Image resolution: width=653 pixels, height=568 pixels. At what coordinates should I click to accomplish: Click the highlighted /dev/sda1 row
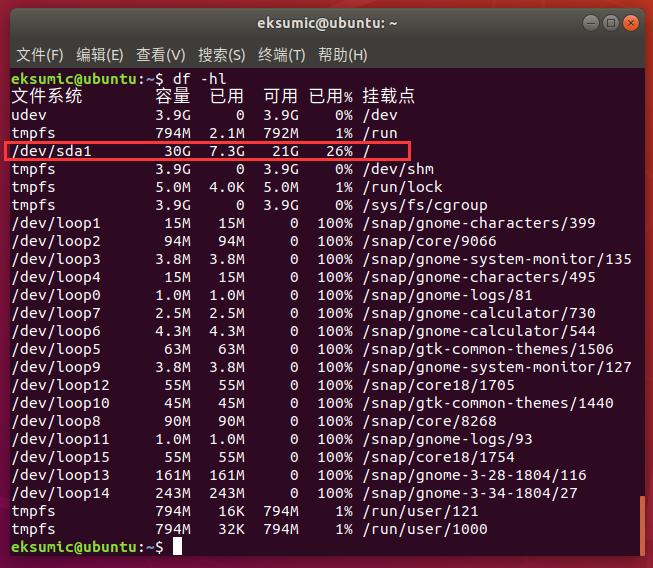[207, 151]
